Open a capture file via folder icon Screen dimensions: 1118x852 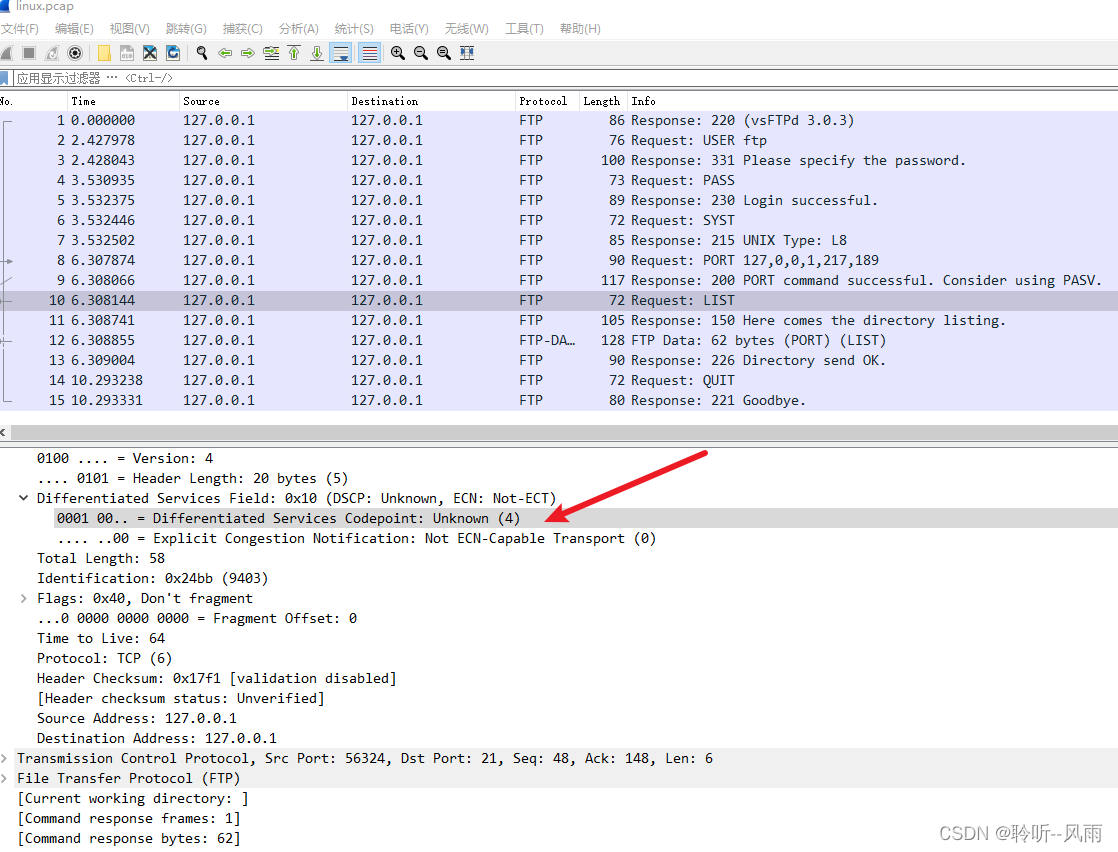tap(104, 53)
